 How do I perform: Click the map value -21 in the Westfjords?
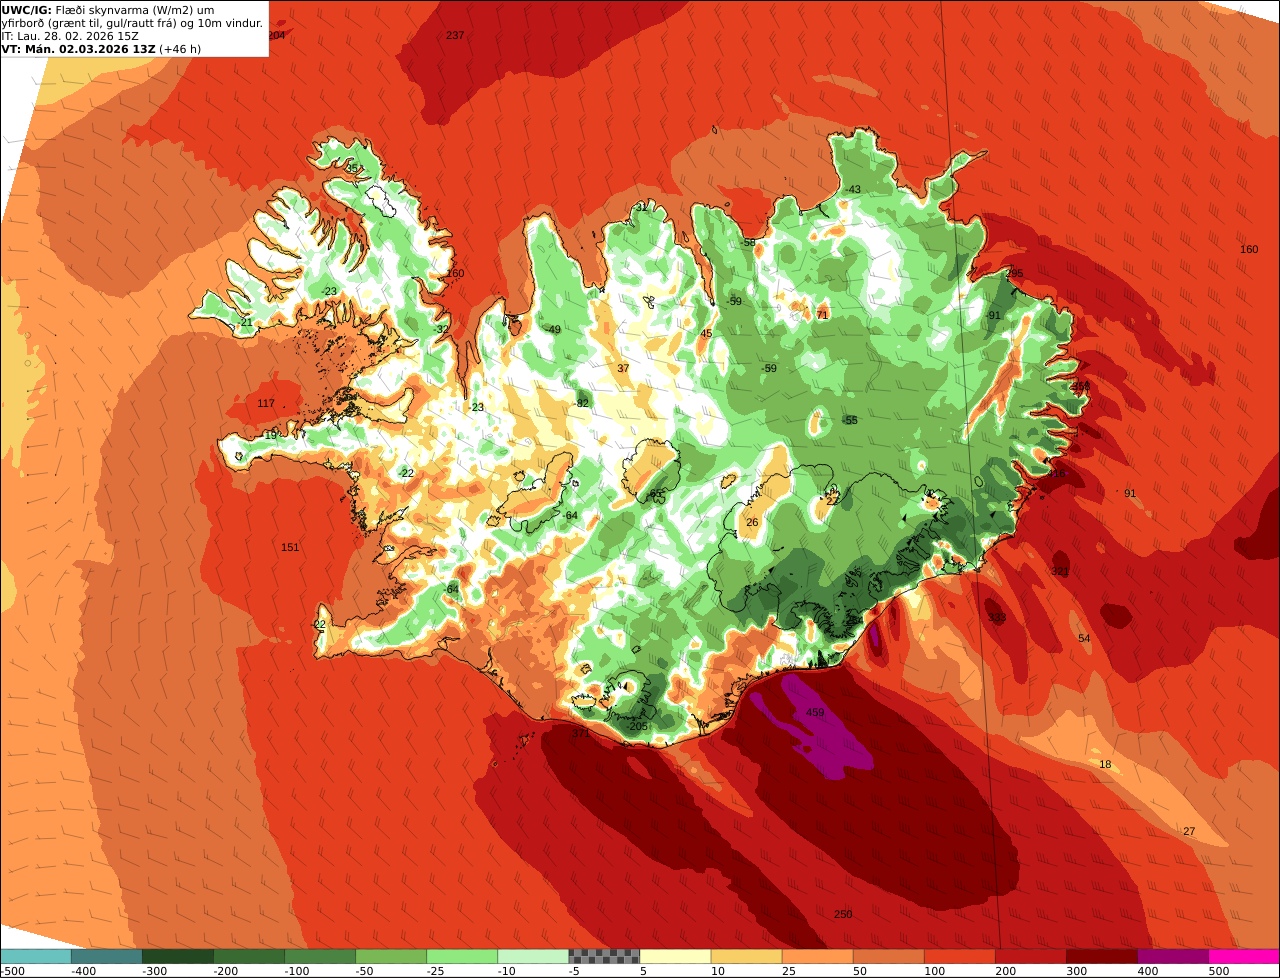click(x=246, y=322)
